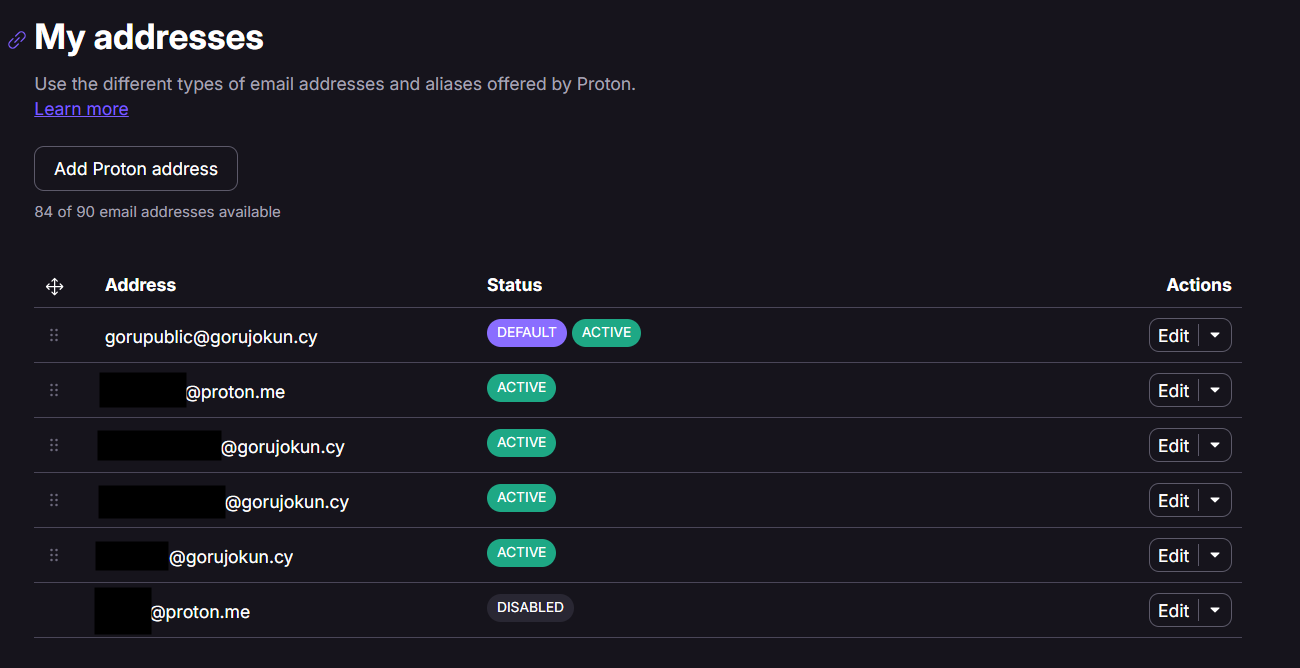Click the move arrows icon in table header
This screenshot has height=668, width=1300.
click(55, 287)
